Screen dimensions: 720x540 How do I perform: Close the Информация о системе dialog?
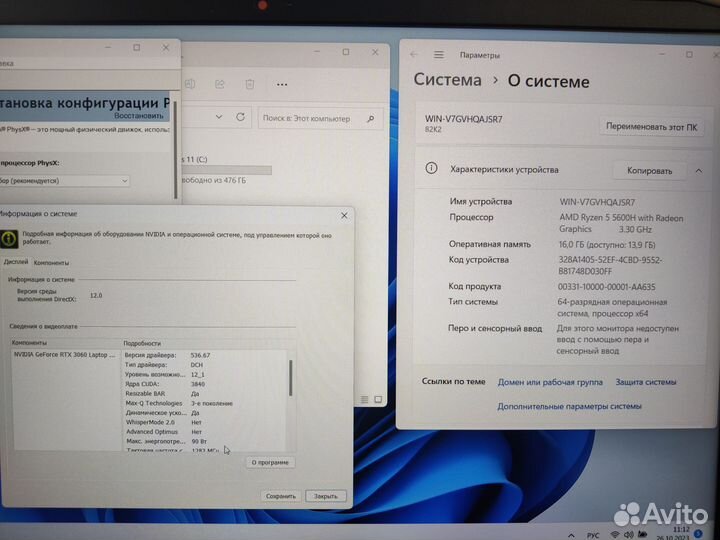pos(344,215)
